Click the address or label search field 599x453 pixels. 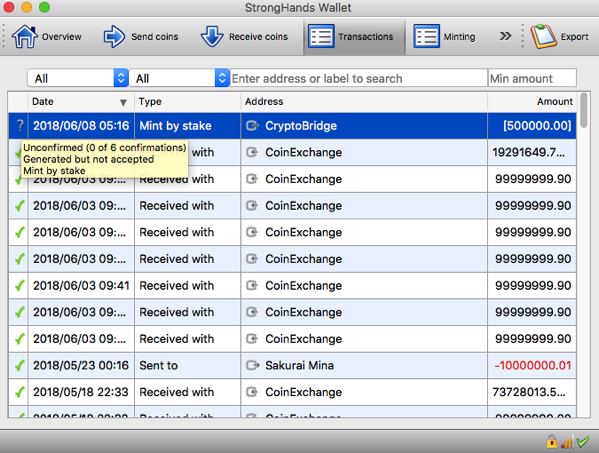(x=358, y=78)
